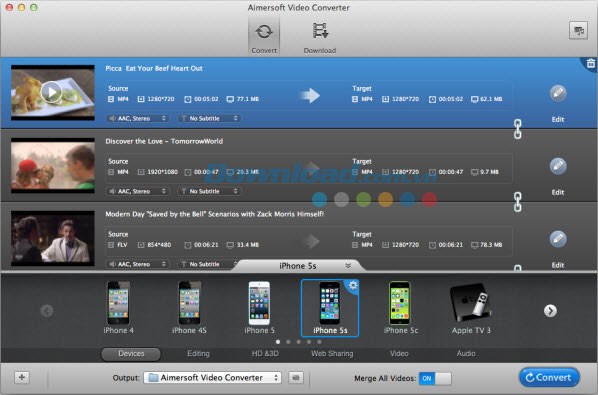Click the title 'Discover the Love - TomorrowWorld'
This screenshot has width=598, height=395.
164,141
